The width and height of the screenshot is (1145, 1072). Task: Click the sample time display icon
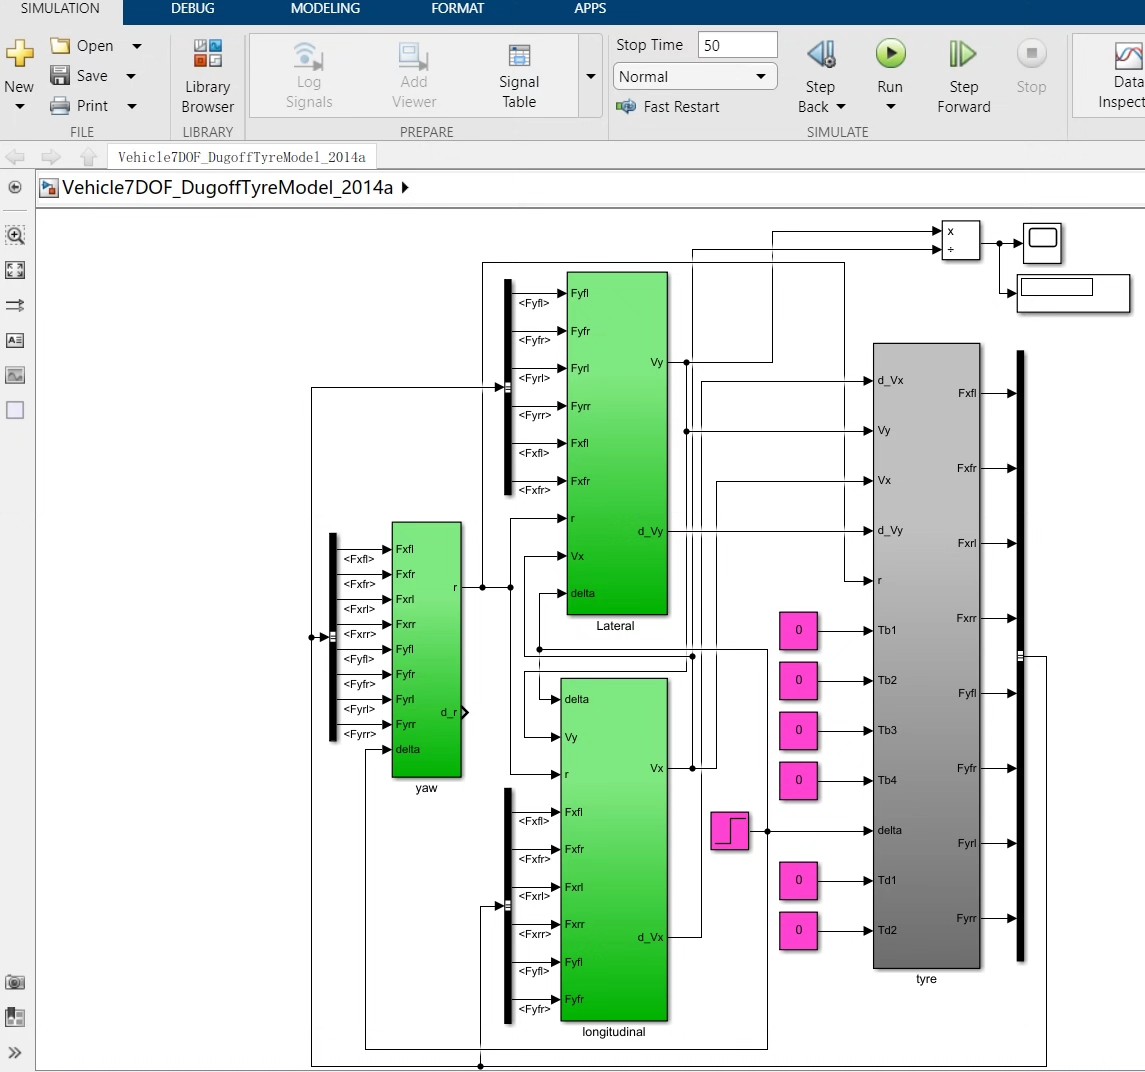coord(15,305)
